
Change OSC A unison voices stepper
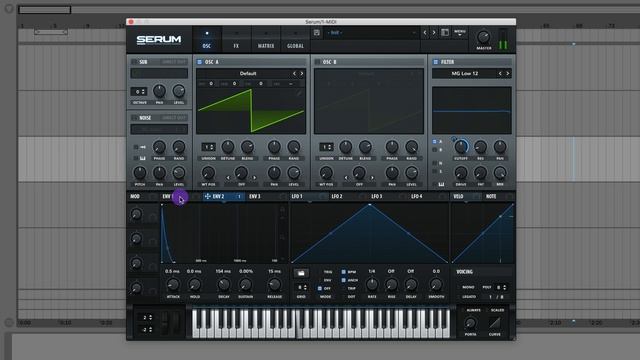tap(208, 147)
